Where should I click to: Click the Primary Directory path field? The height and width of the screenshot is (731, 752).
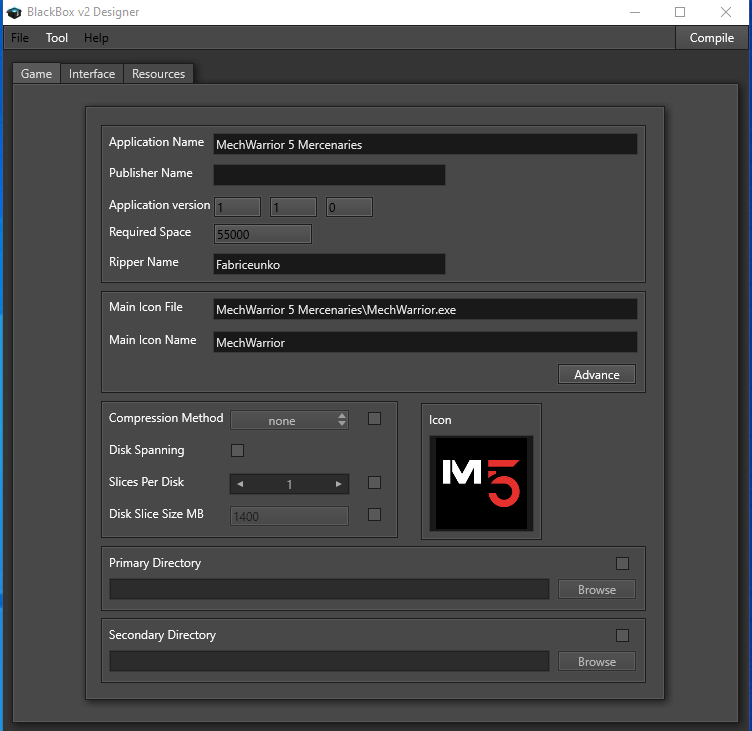pos(329,589)
